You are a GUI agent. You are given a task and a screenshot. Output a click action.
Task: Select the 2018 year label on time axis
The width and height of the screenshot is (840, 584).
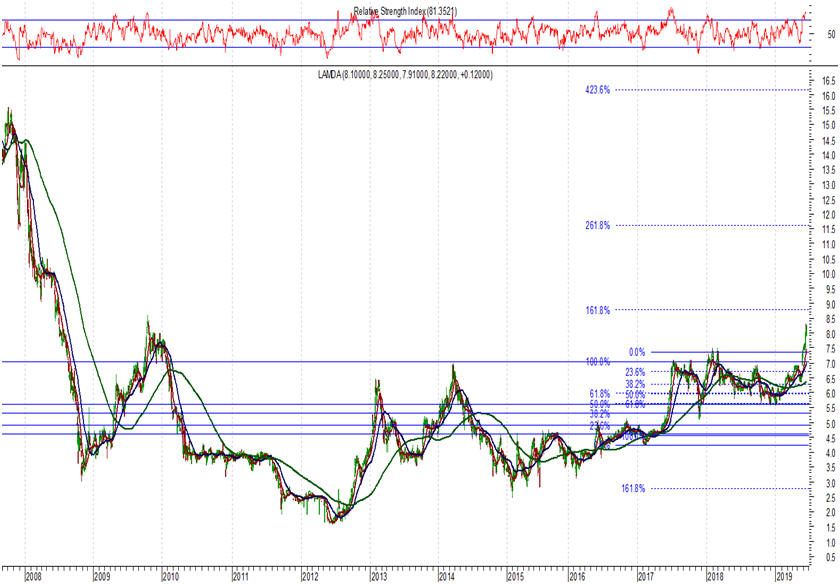coord(715,577)
